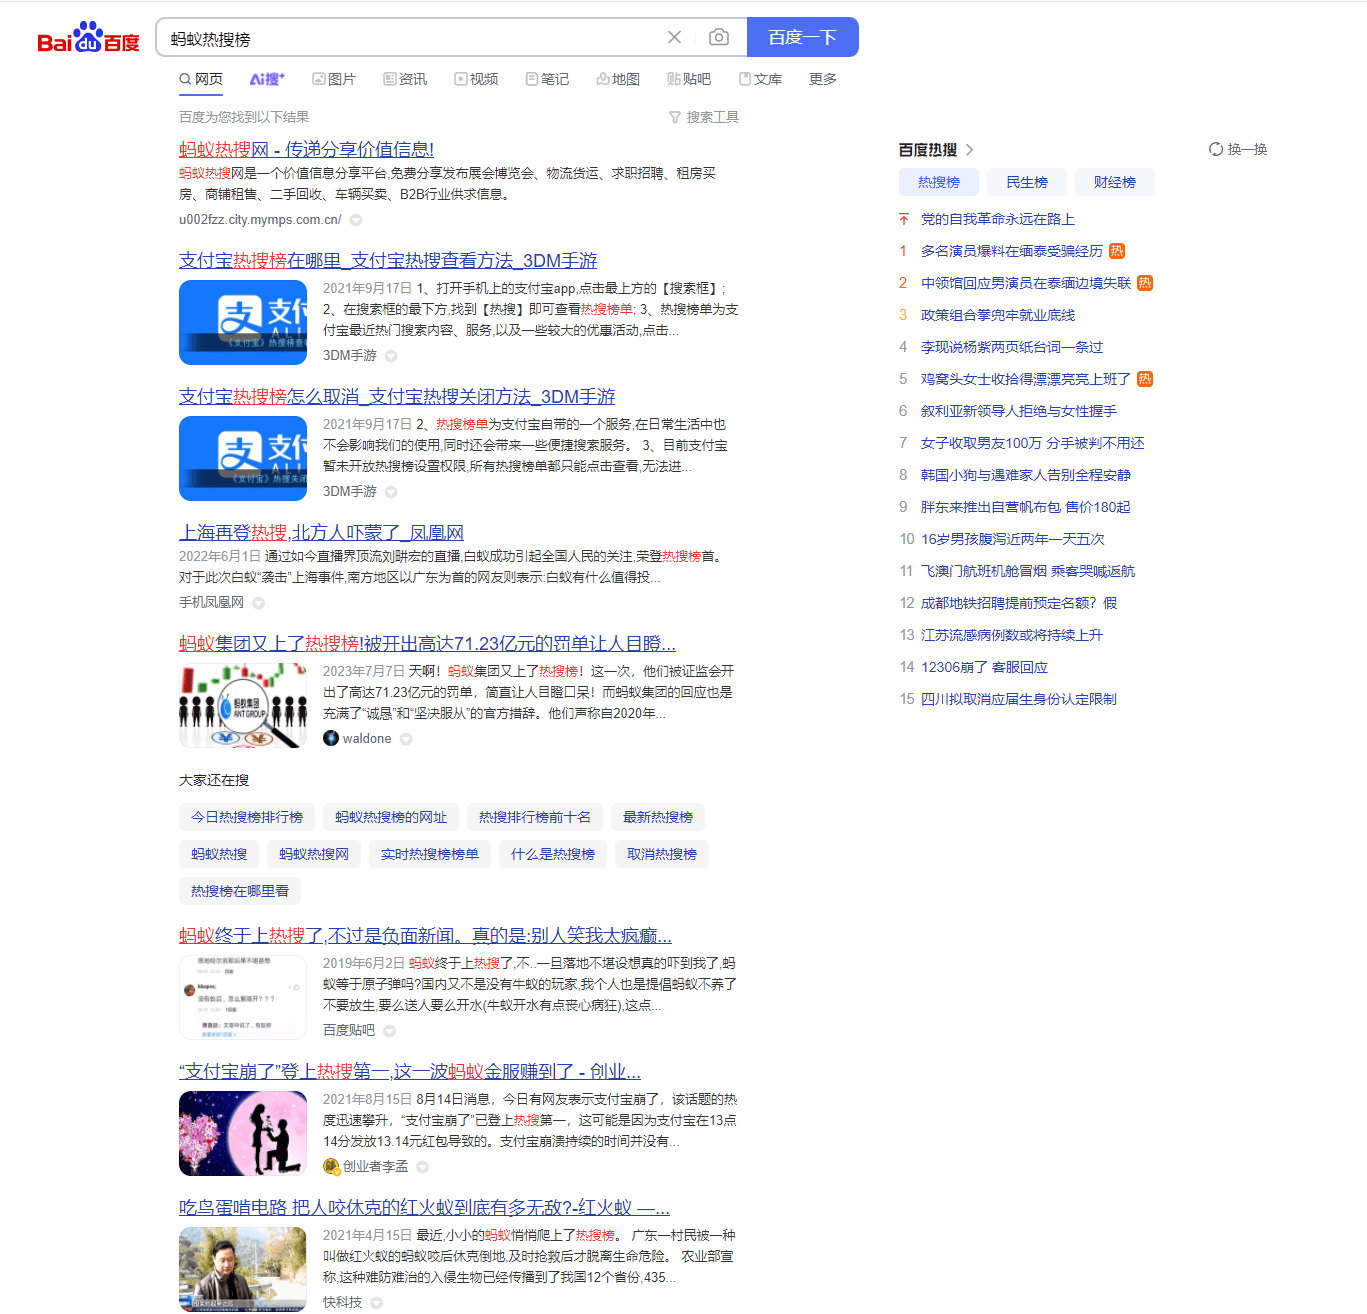Click thumbnail of 支付宝热搜榜在哪里 result
1367x1314 pixels.
(x=243, y=322)
